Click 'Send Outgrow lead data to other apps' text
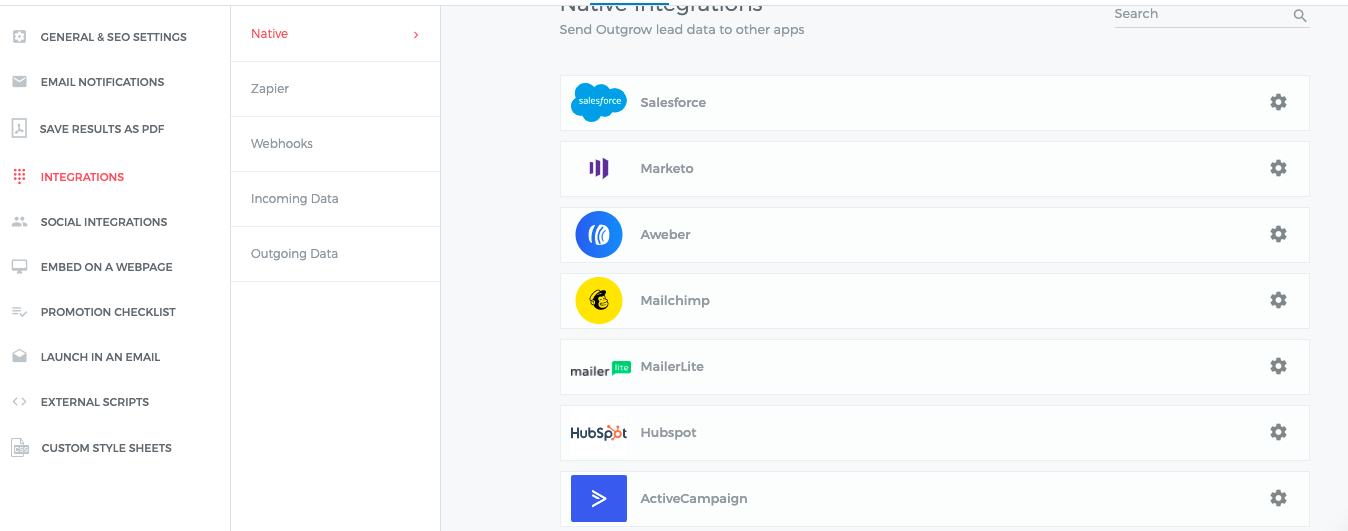The height and width of the screenshot is (531, 1348). (682, 30)
